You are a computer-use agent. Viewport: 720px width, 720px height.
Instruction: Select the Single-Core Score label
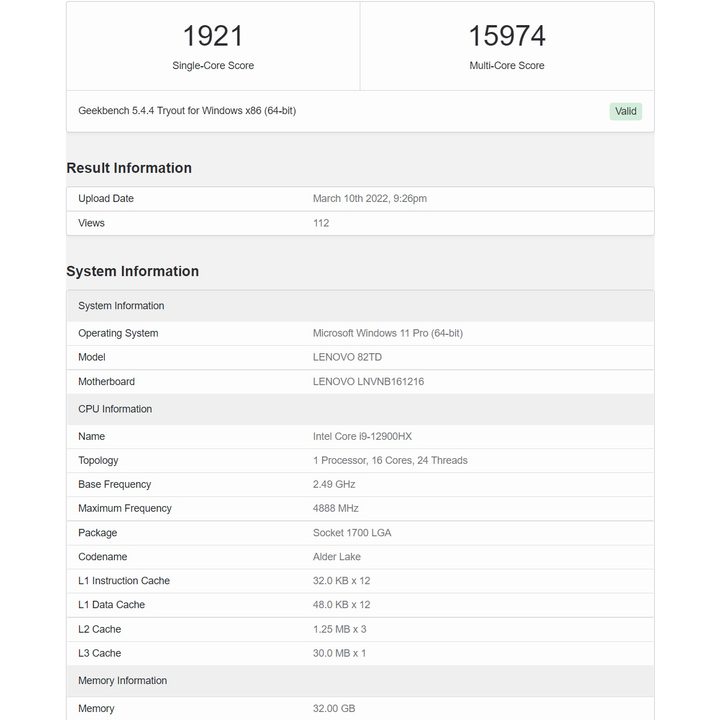213,66
